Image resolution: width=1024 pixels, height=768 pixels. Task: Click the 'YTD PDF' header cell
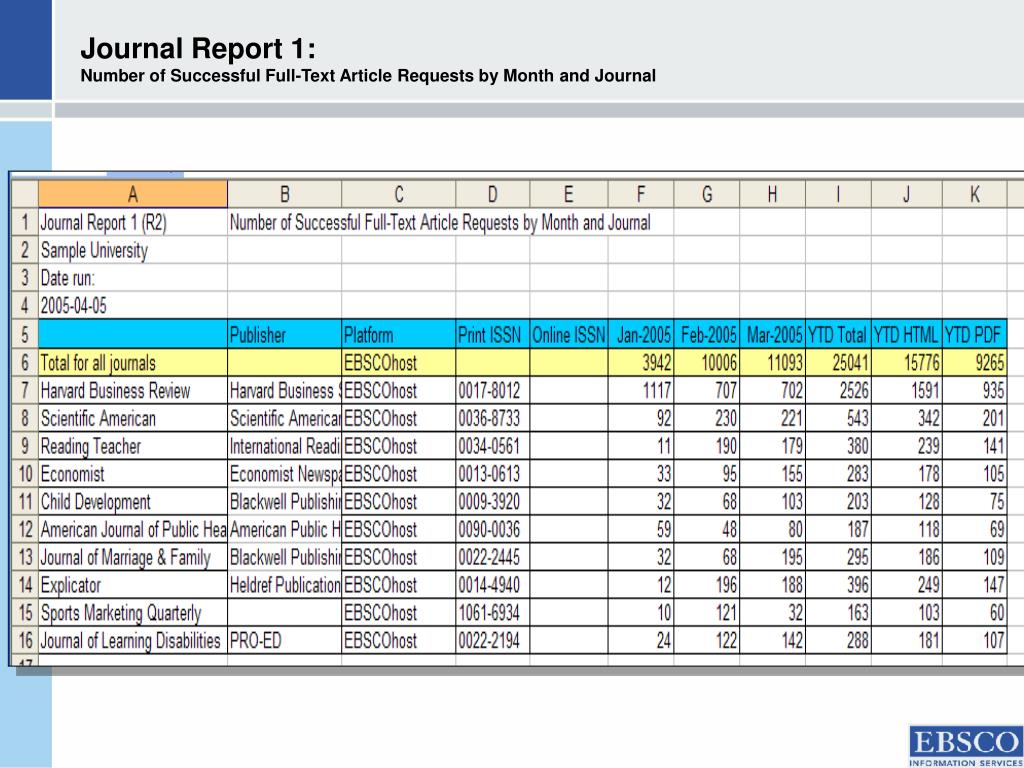point(974,334)
